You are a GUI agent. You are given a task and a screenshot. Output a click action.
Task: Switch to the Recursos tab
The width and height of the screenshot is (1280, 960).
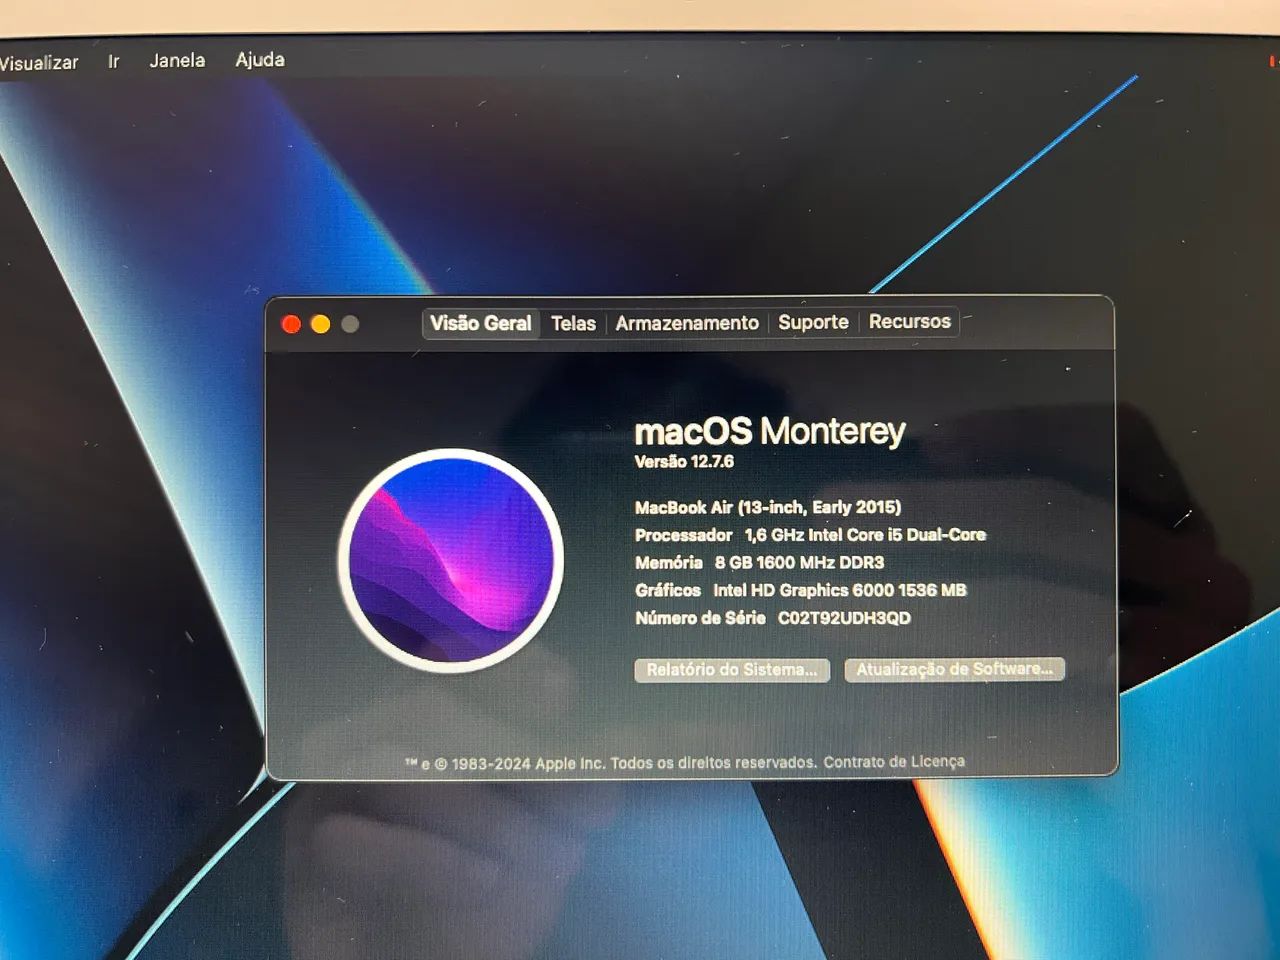click(909, 321)
